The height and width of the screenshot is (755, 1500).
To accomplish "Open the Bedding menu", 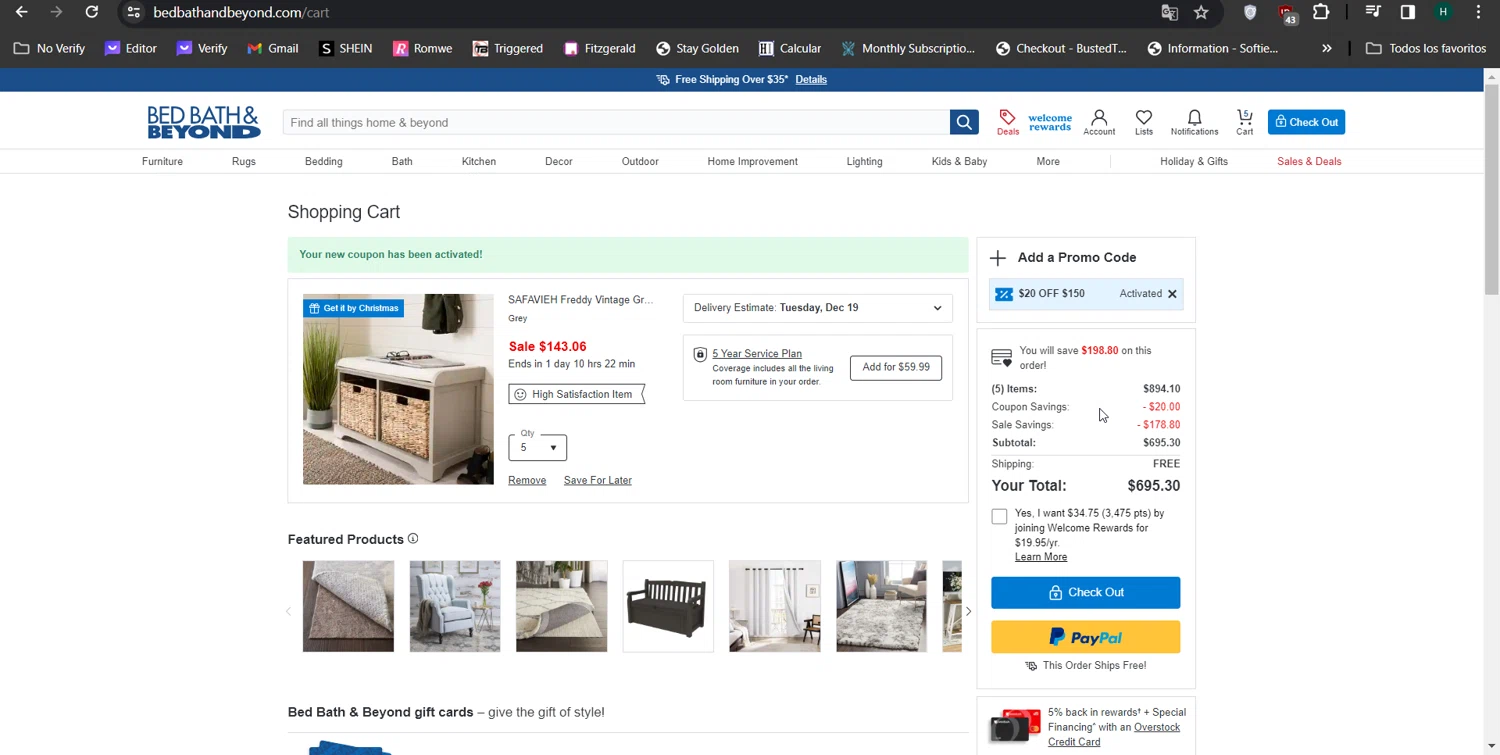I will (x=323, y=161).
